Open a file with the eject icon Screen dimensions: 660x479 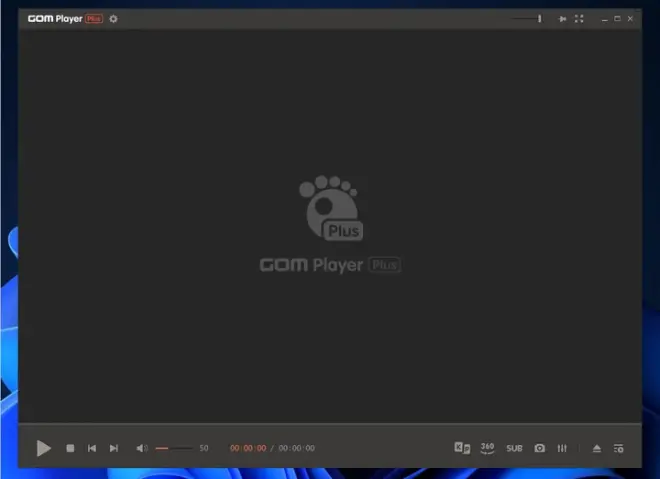(597, 448)
